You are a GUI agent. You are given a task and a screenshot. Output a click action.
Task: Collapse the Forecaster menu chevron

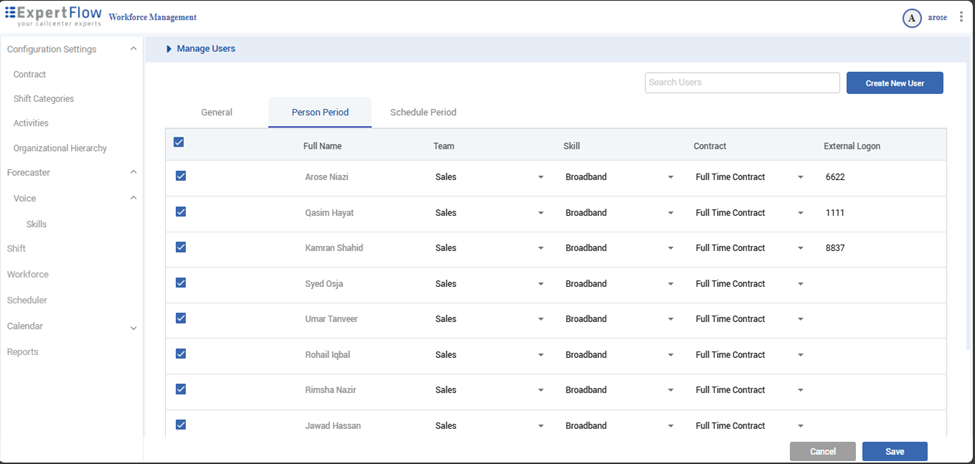[134, 172]
